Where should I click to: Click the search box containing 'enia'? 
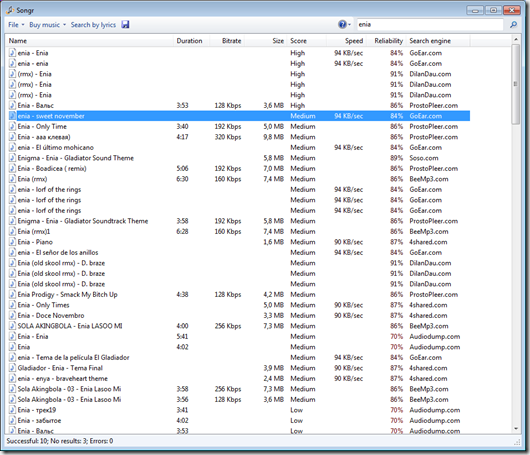click(429, 24)
